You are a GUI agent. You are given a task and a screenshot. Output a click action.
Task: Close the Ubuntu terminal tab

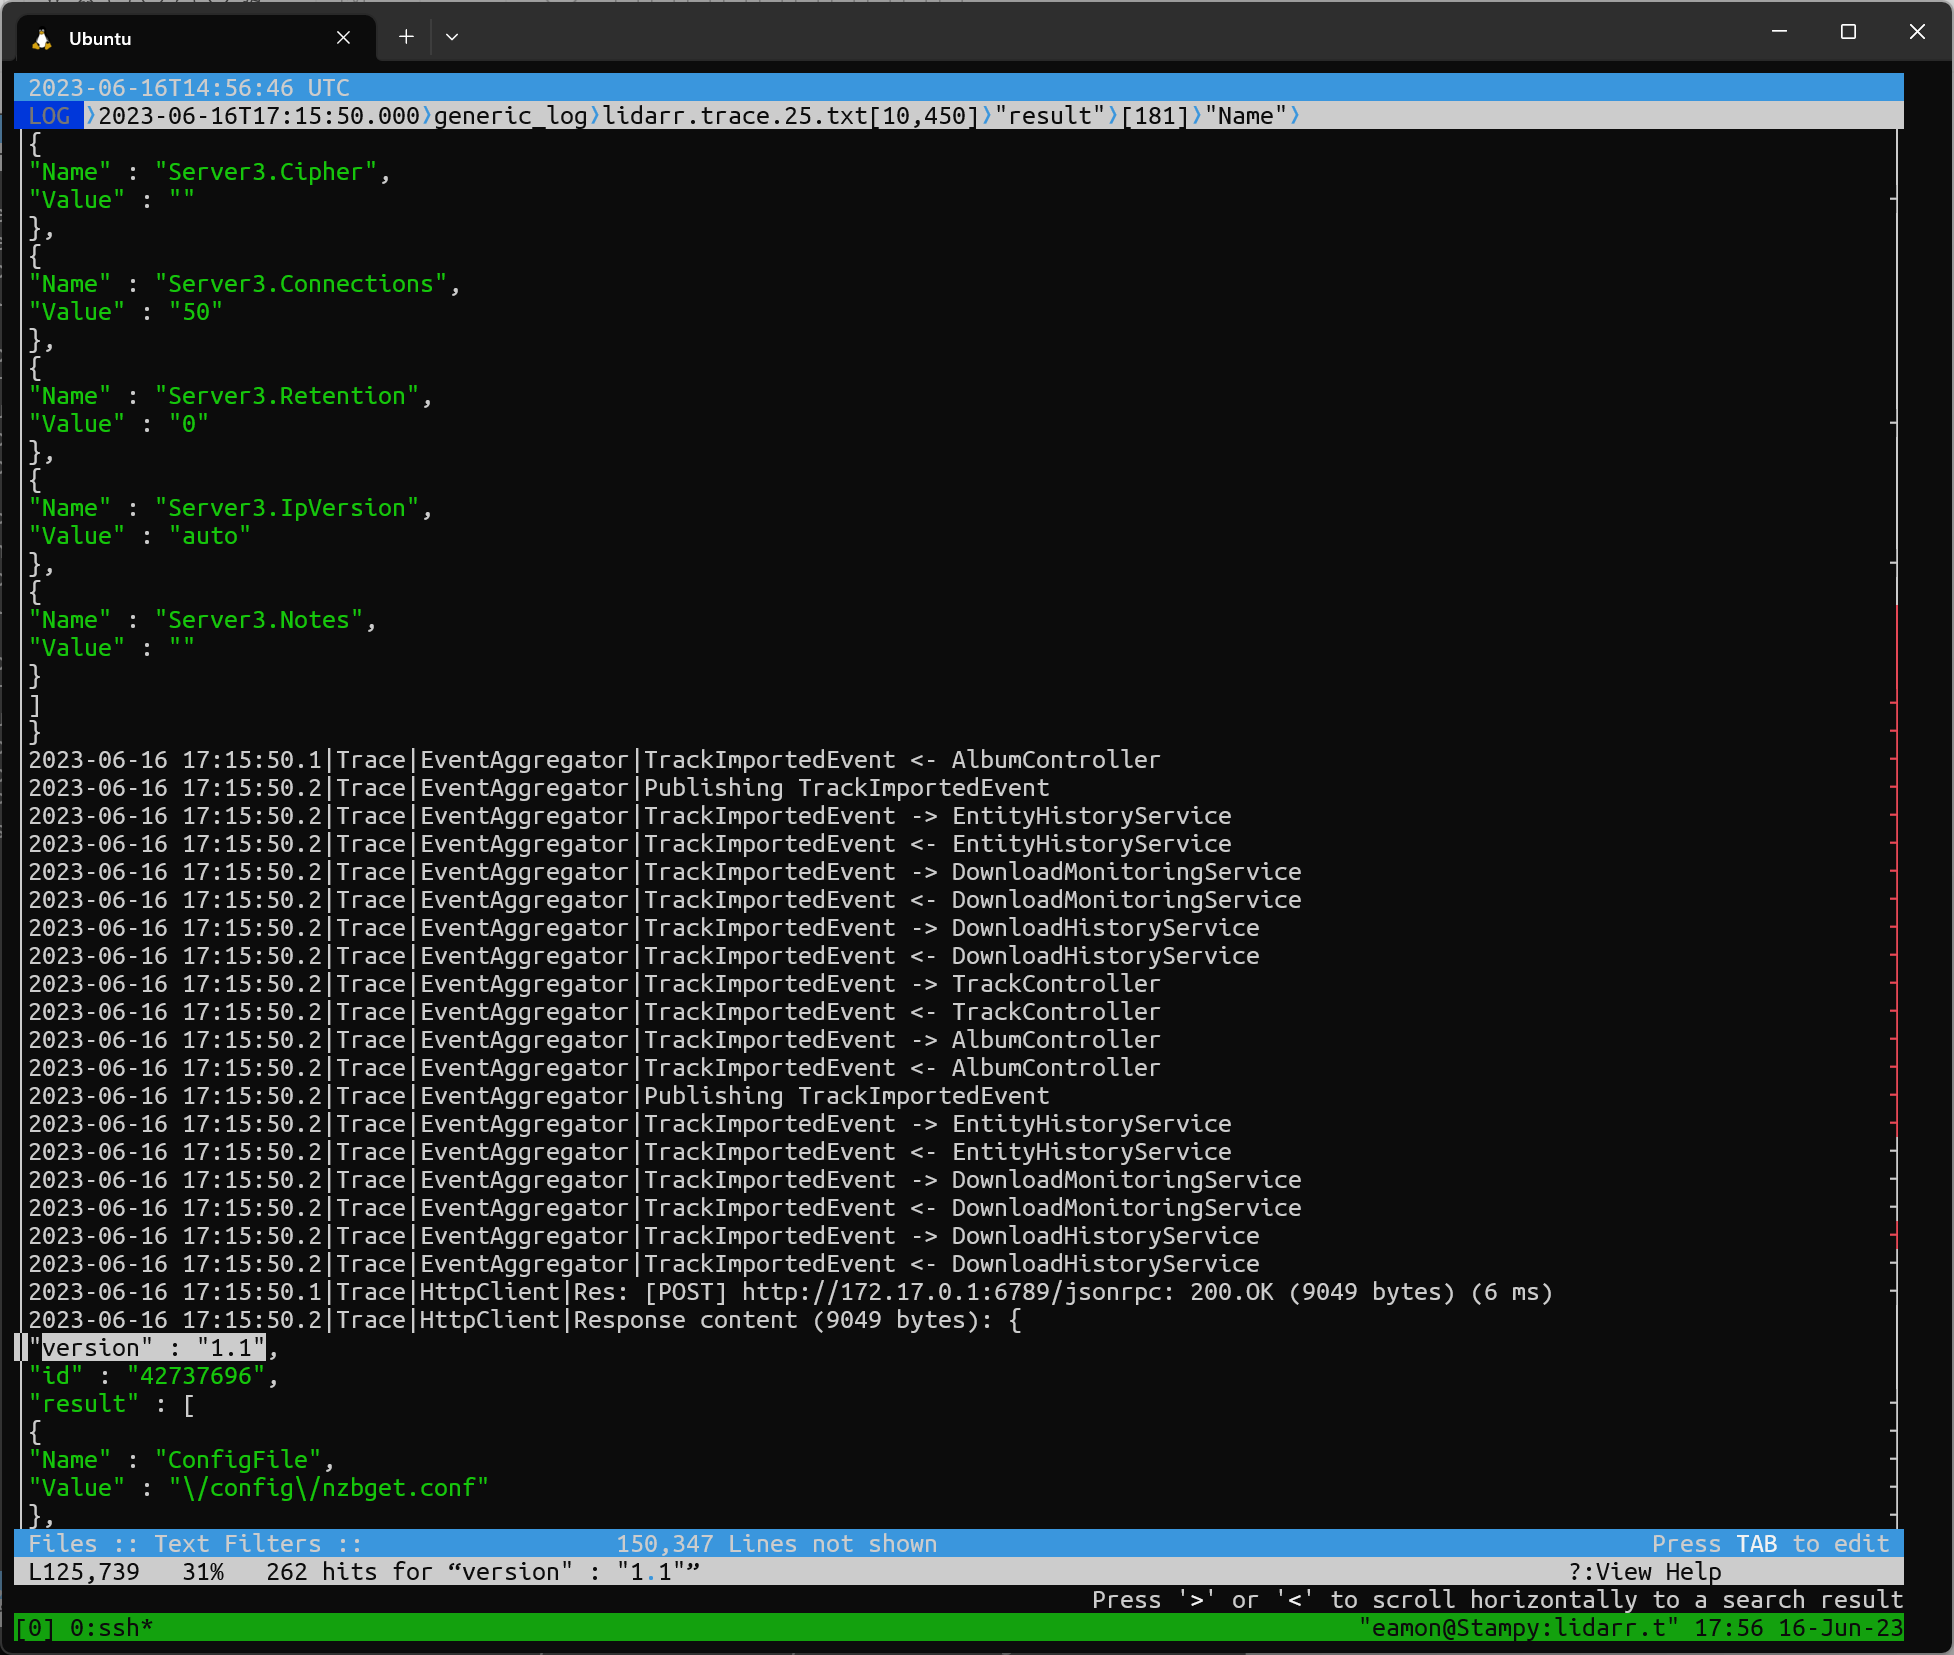(x=343, y=37)
